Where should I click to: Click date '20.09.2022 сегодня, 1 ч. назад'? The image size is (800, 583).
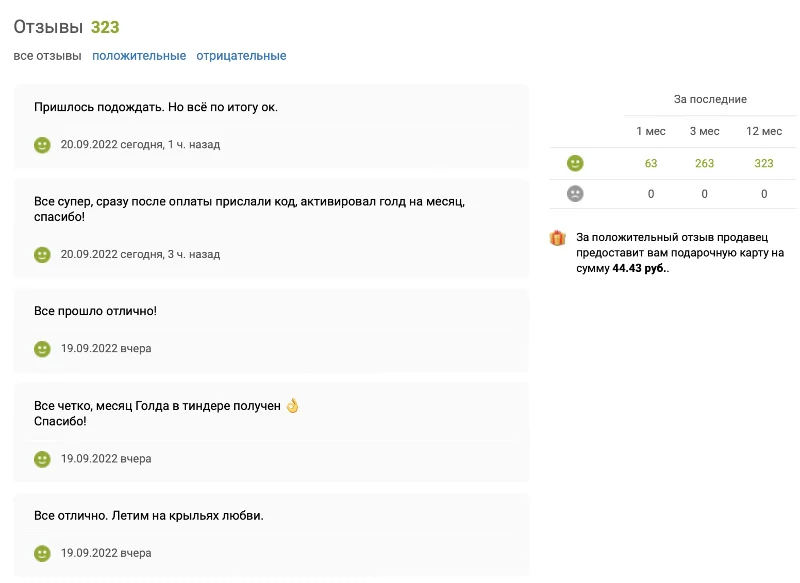pyautogui.click(x=140, y=145)
